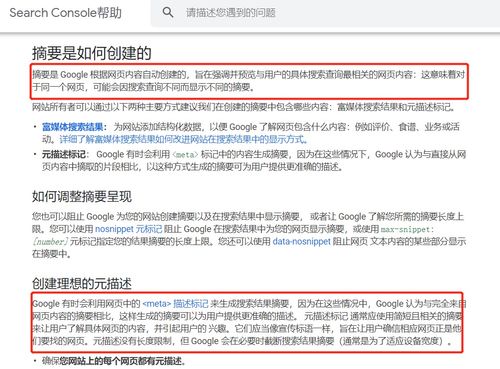This screenshot has height=369, width=500.
Task: Open link 详细了解富媒体搜索结果如何改进网站
Action: [183, 139]
